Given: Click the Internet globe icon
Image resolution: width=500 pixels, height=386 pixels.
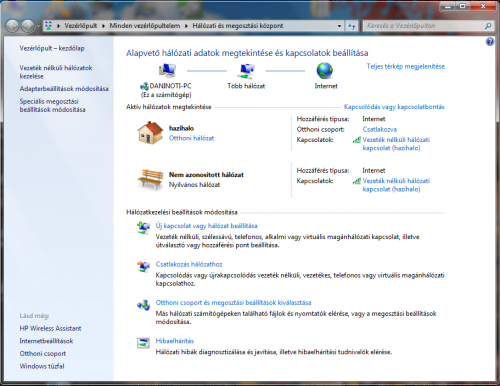Looking at the screenshot, I should [324, 70].
